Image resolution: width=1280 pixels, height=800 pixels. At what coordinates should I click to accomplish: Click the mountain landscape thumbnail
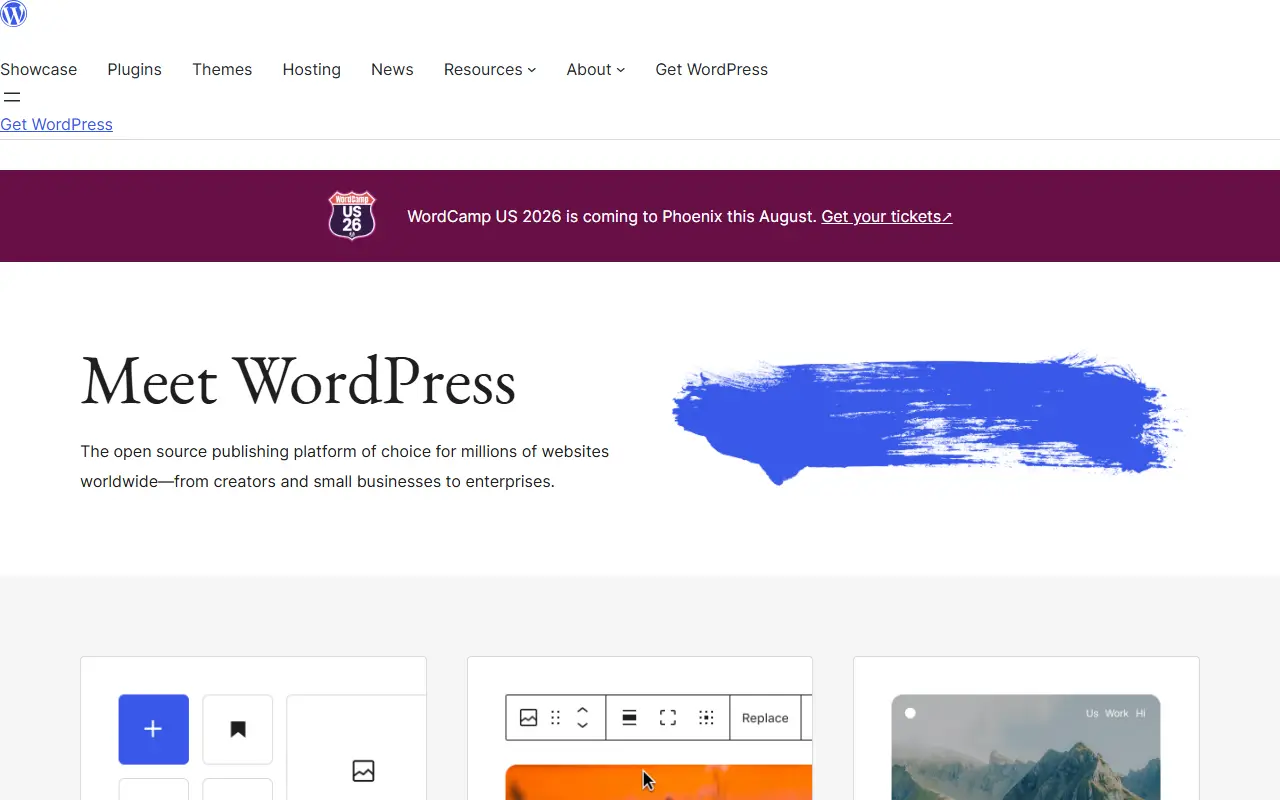click(1026, 747)
